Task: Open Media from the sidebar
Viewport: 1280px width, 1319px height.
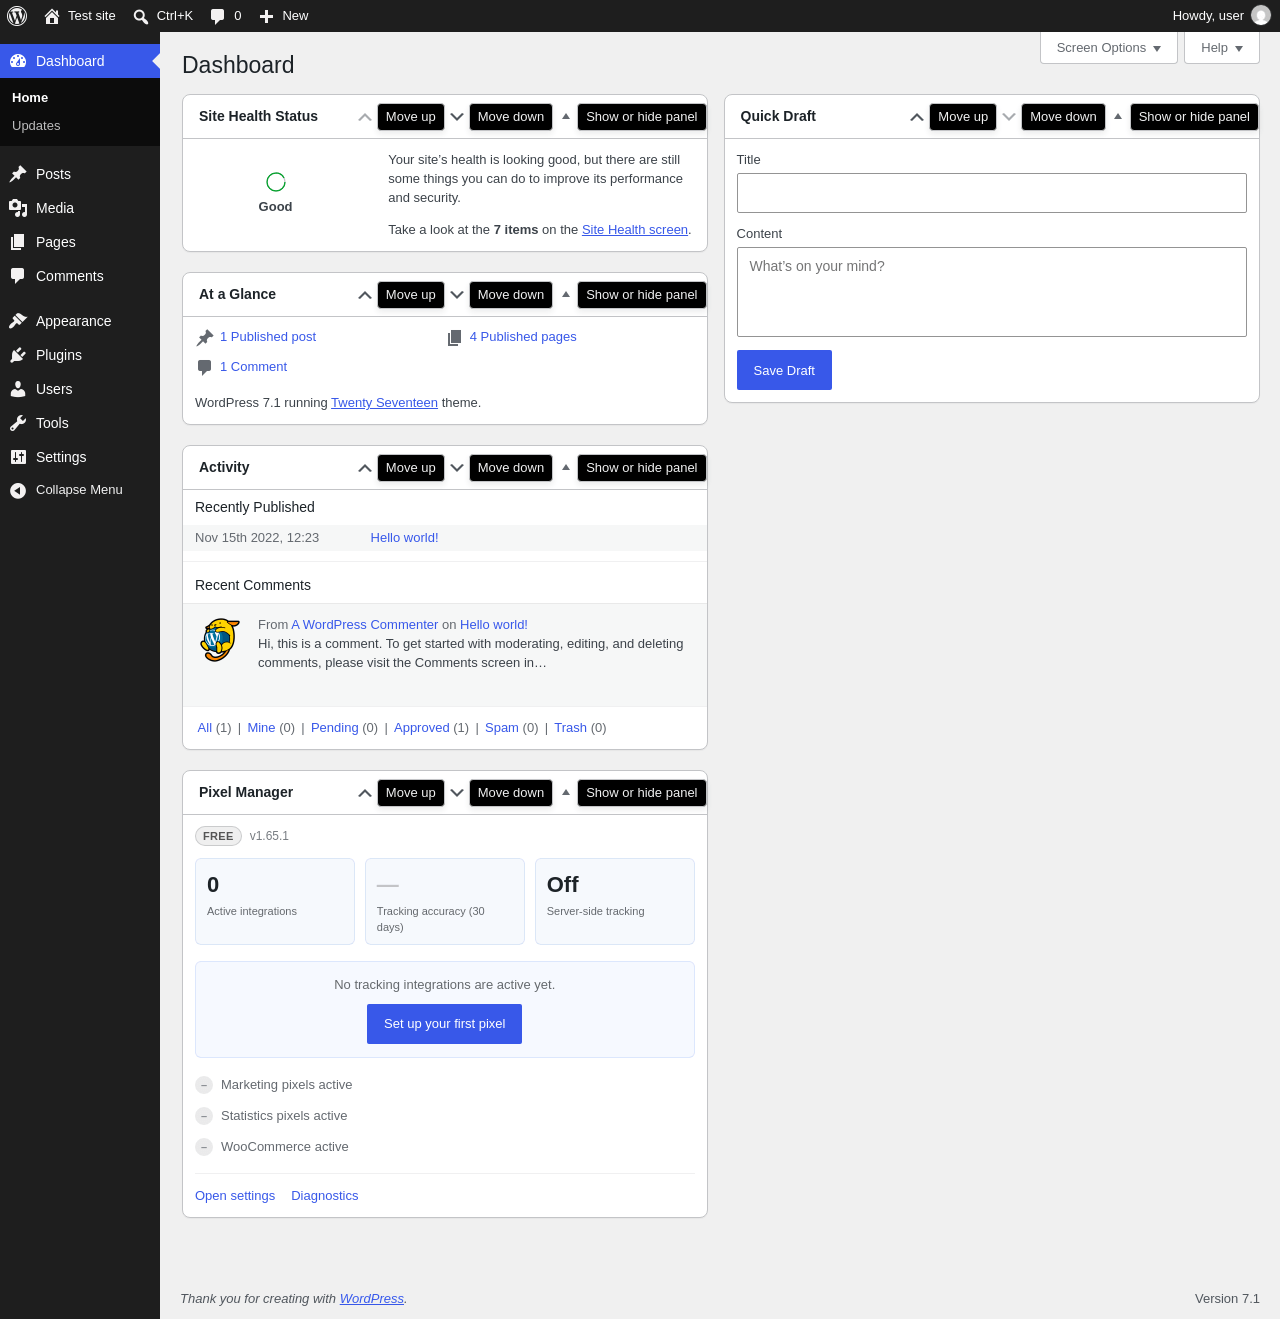Action: (80, 208)
